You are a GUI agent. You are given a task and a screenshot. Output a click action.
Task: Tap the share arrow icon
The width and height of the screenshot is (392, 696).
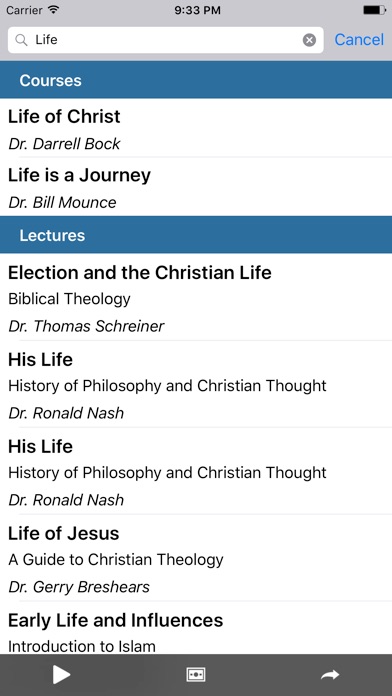[x=330, y=675]
